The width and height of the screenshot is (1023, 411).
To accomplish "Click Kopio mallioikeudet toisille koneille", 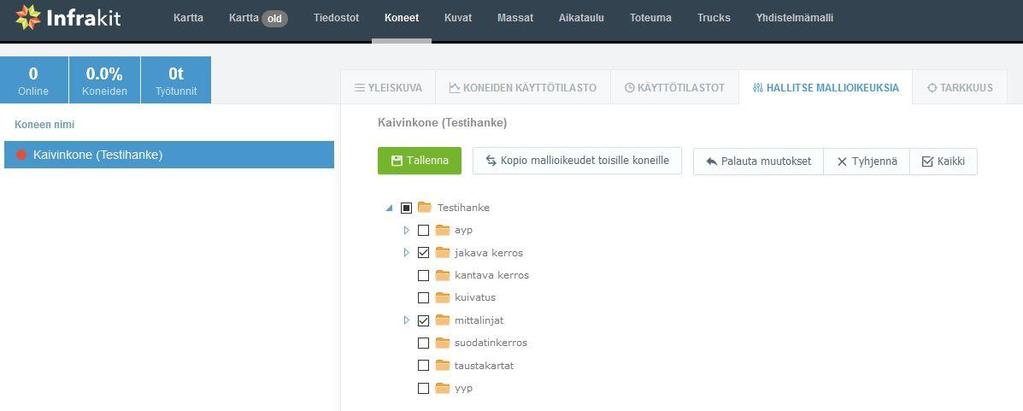I will tap(577, 160).
